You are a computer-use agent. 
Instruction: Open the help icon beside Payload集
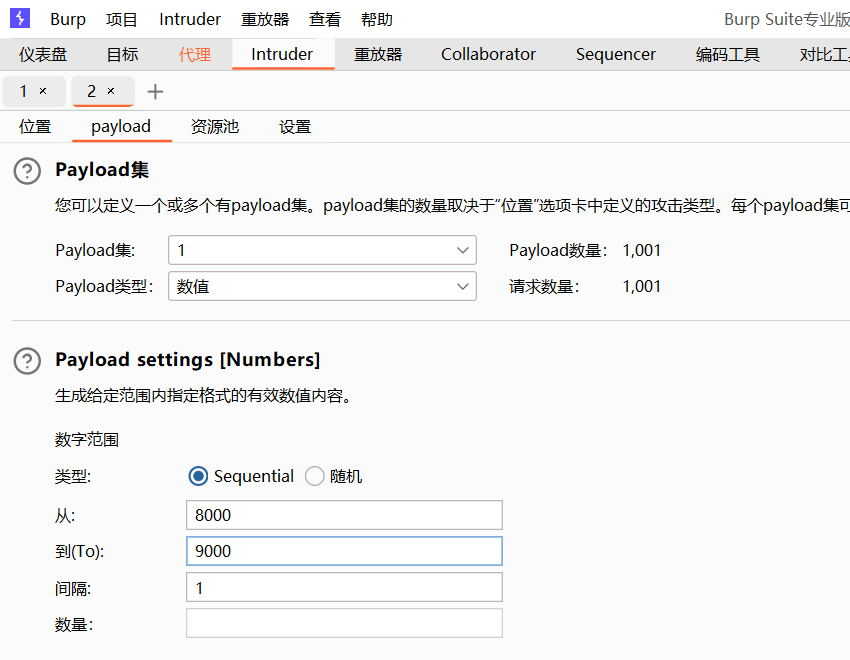[27, 171]
